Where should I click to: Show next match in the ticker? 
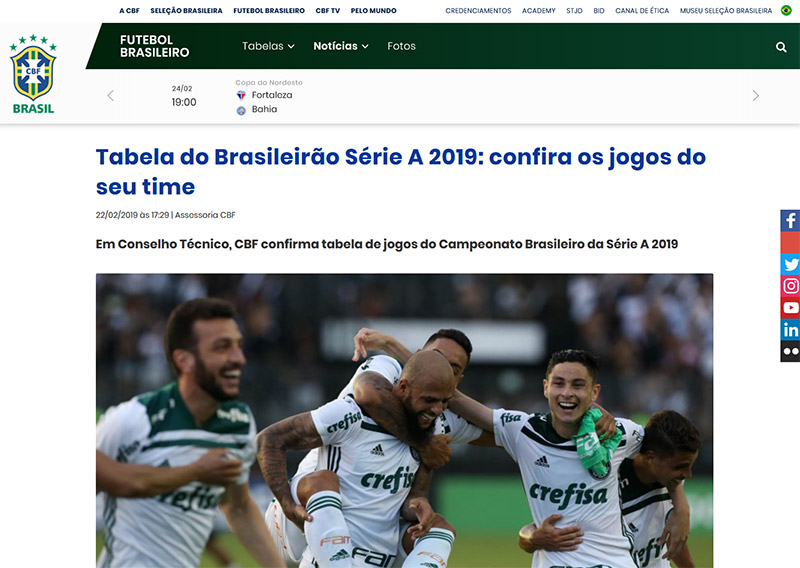[x=756, y=95]
